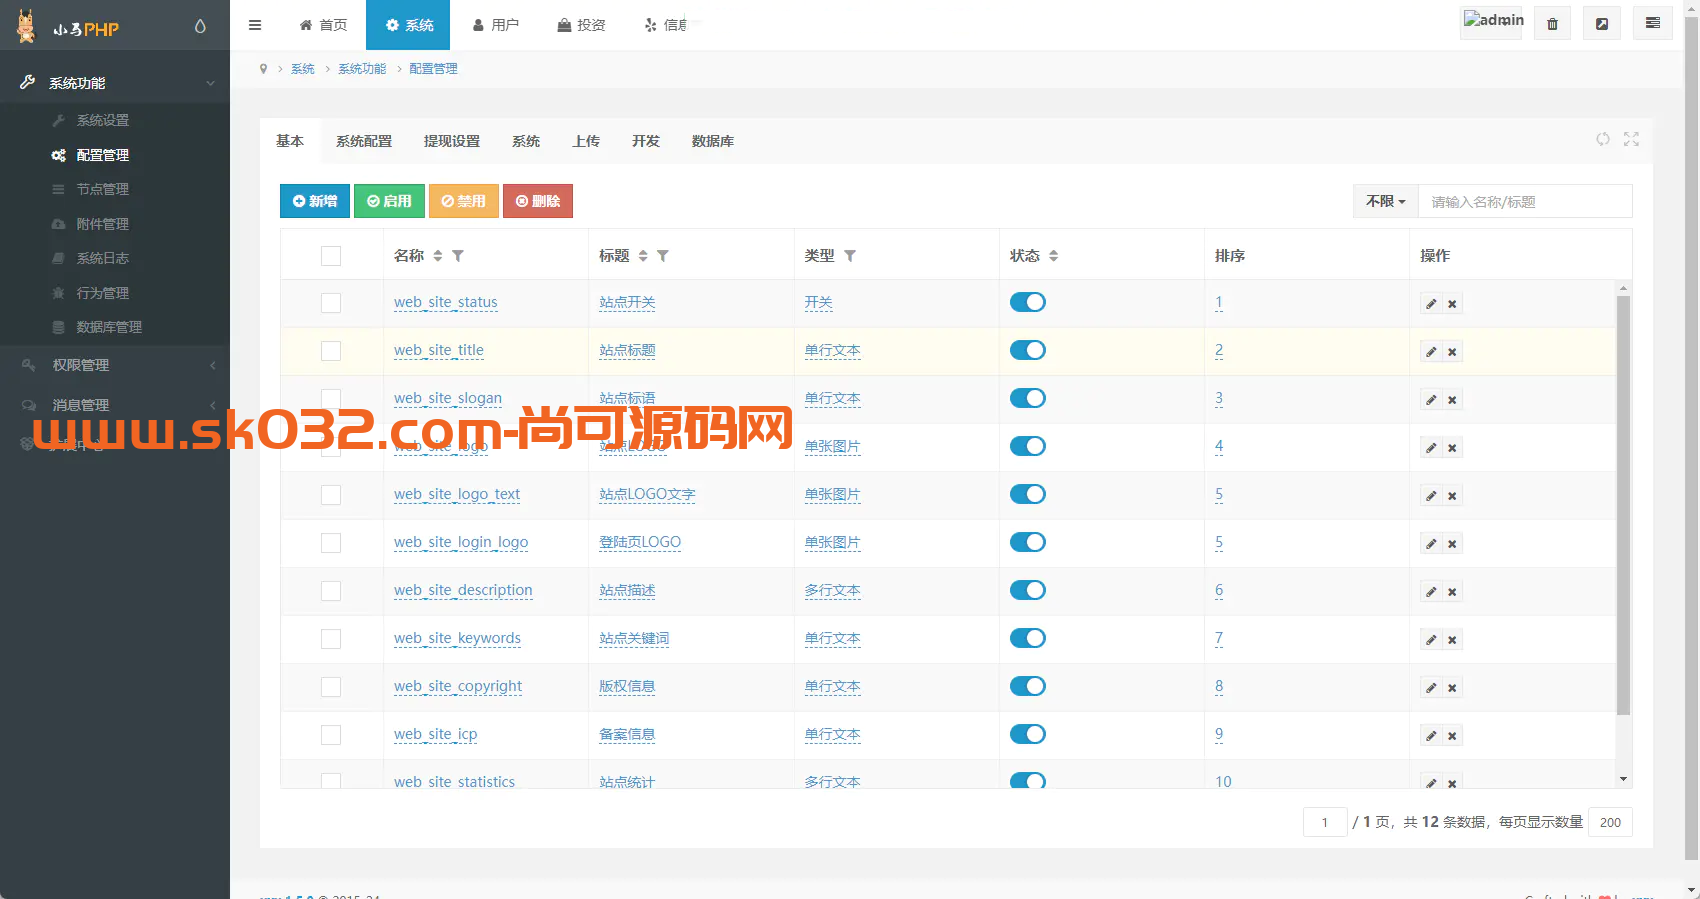Toggle the status switch for web_site_status
1700x899 pixels.
1028,302
